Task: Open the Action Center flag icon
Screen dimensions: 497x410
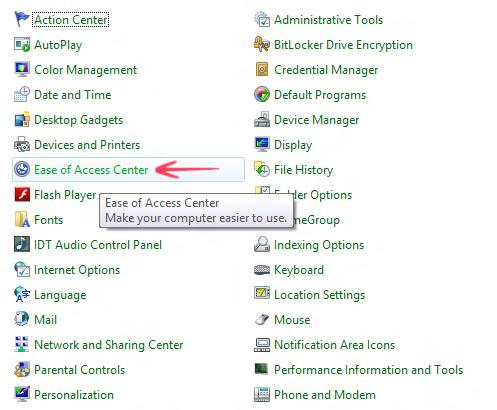Action: point(22,19)
